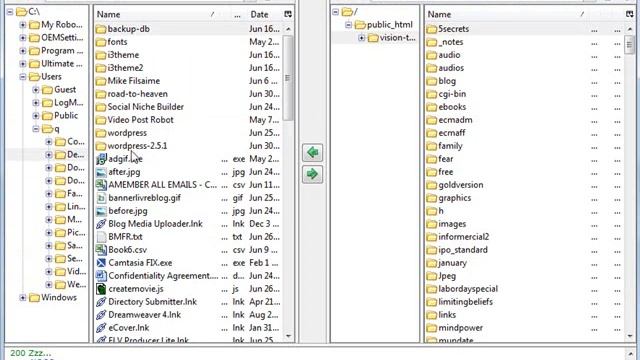Click the local file list vertical scrollbar thumb
Screen dimensions: 640x360
(288, 78)
